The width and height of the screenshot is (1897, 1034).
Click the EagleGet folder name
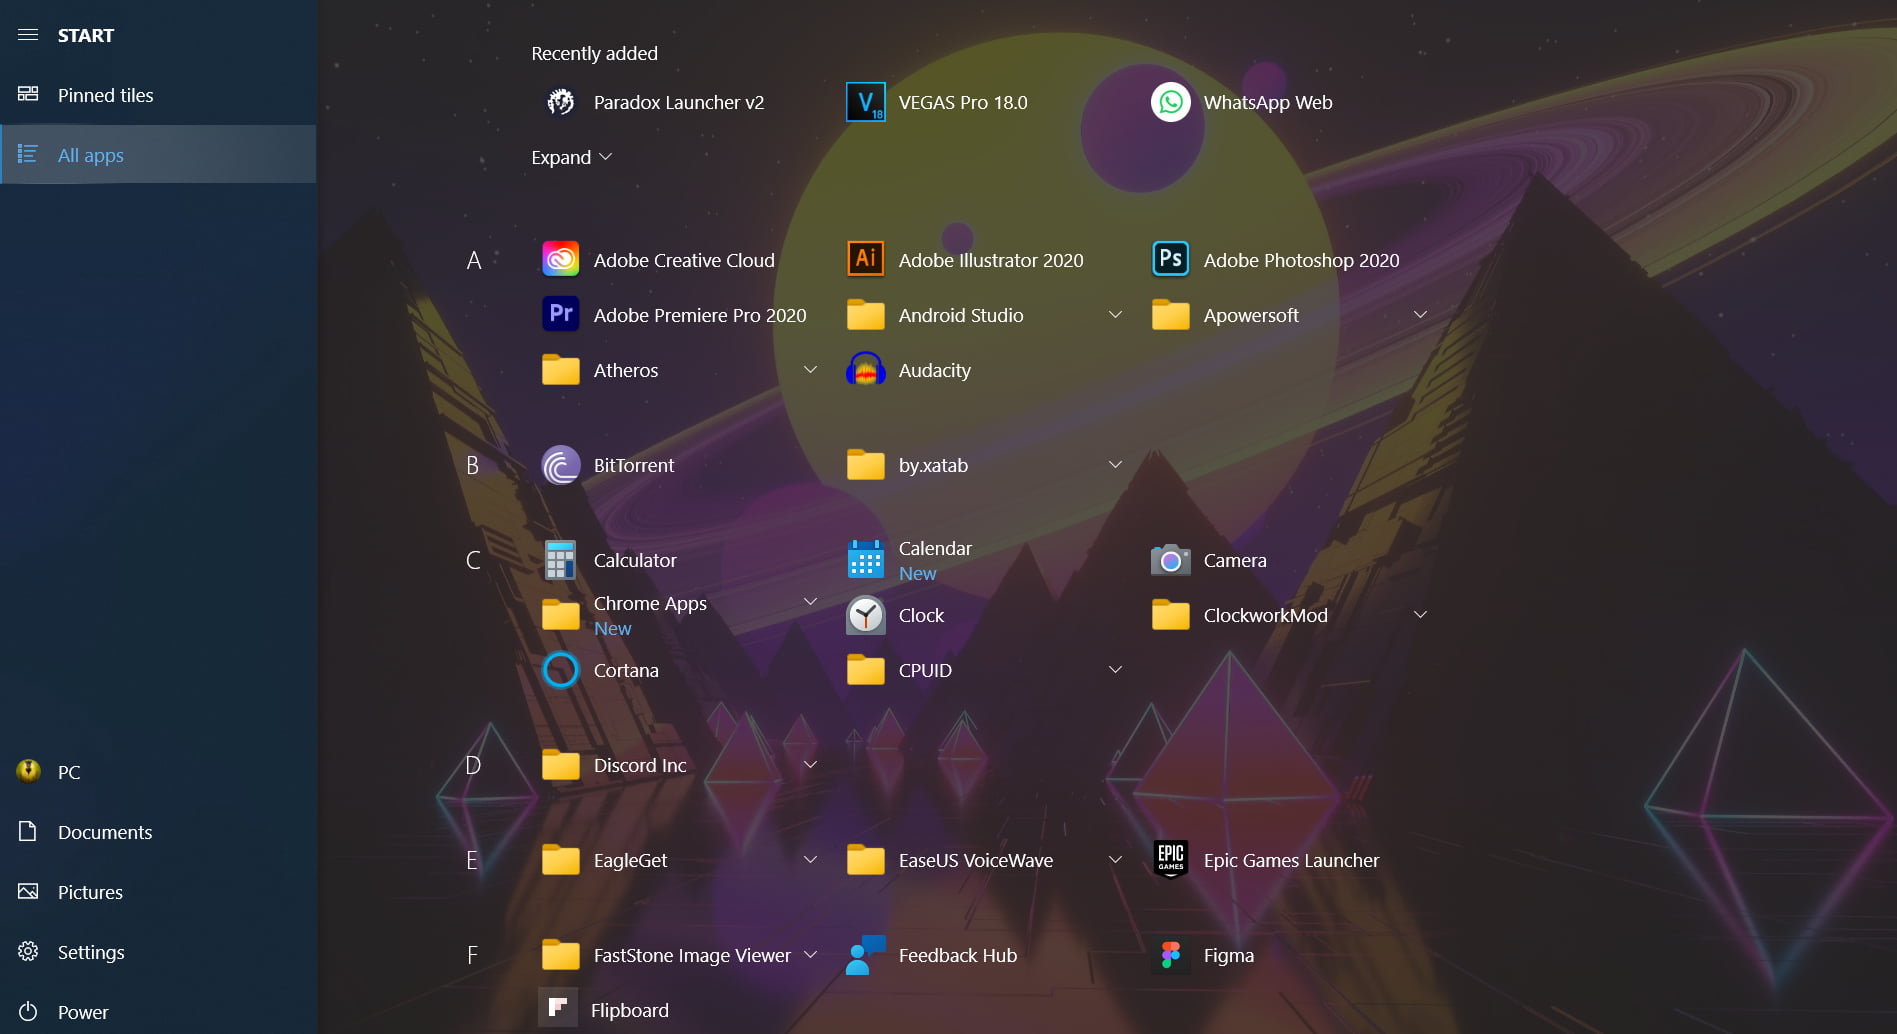tap(630, 860)
